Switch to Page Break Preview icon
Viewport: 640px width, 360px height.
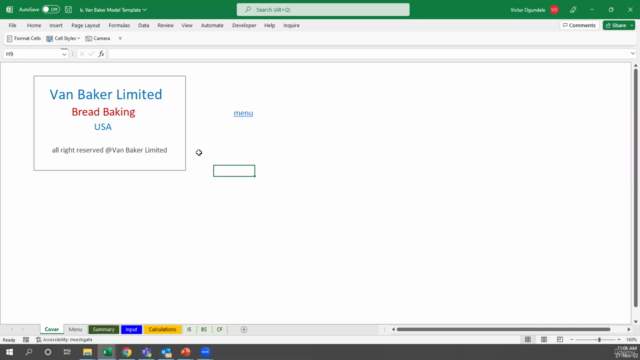click(x=560, y=340)
